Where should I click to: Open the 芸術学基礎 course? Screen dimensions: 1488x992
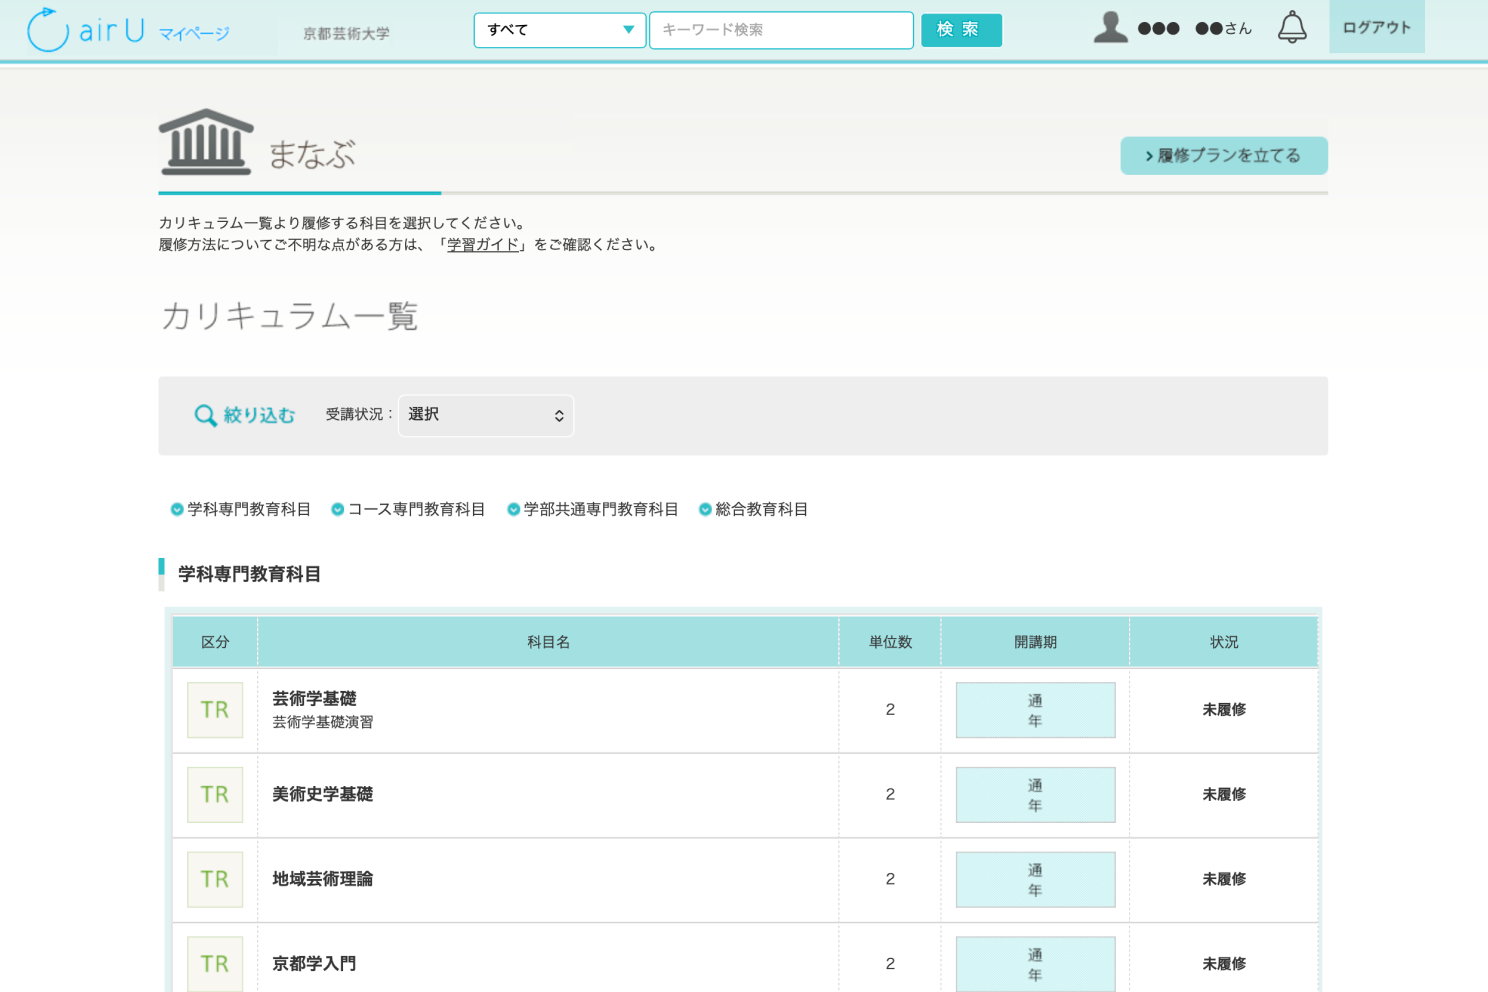(314, 699)
